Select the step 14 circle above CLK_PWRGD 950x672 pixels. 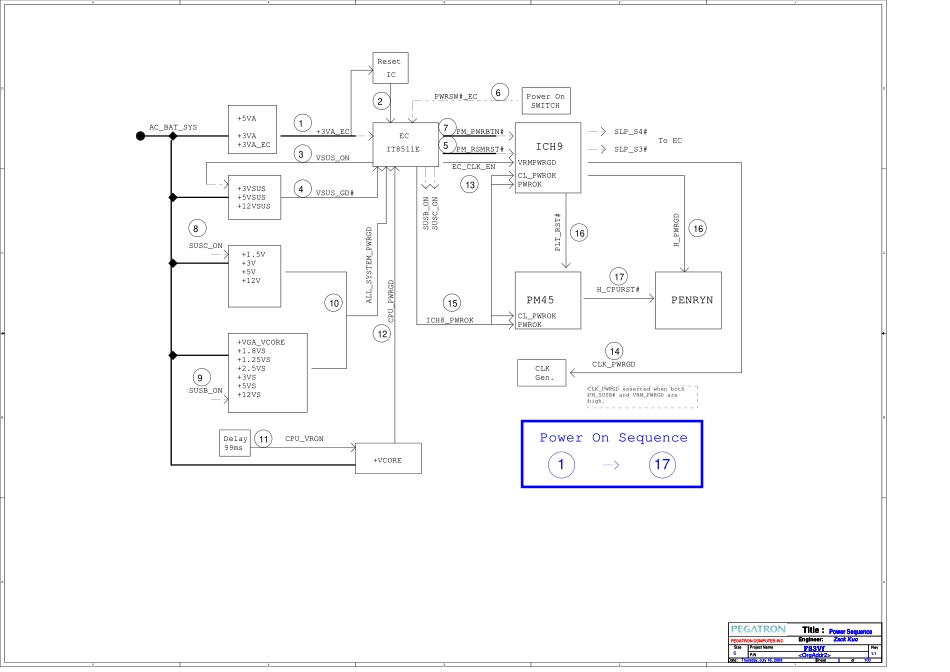click(x=614, y=351)
